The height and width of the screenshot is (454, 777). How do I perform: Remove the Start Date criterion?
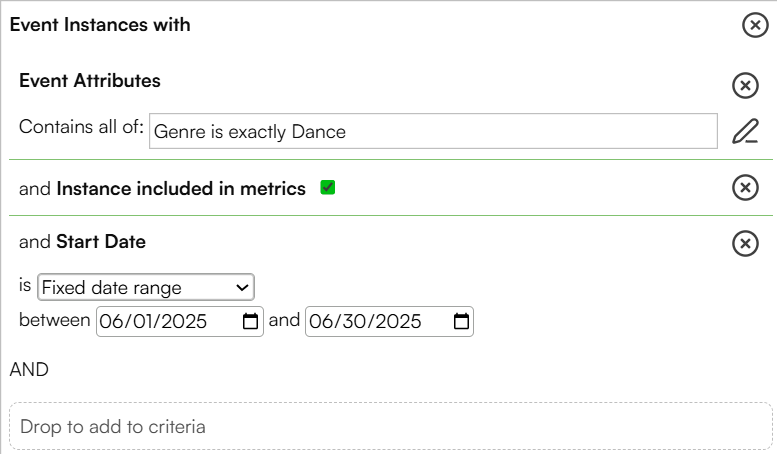point(745,243)
